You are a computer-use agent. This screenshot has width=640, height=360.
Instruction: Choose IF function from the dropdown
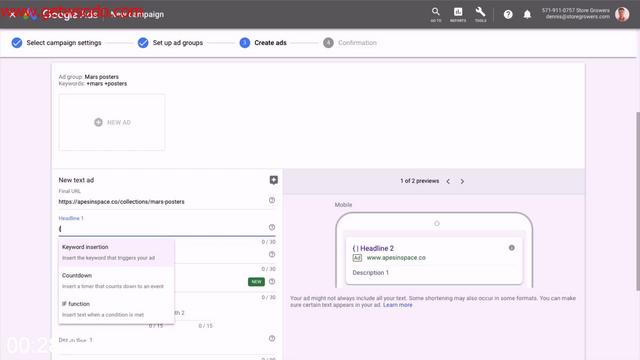click(116, 309)
